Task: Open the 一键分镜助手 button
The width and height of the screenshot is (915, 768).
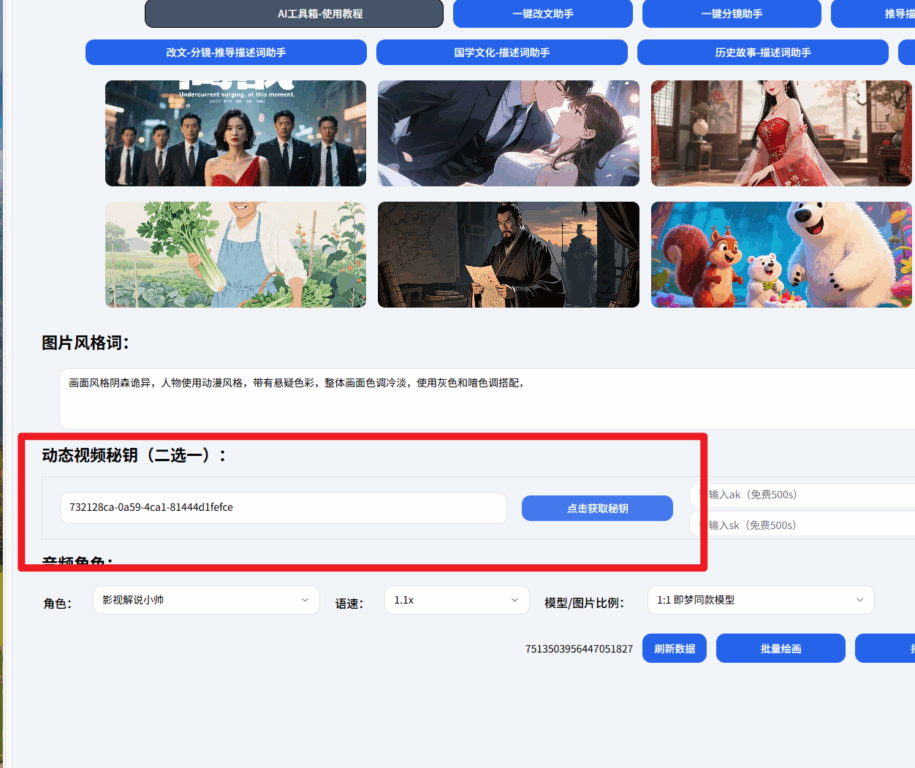Action: pyautogui.click(x=731, y=14)
